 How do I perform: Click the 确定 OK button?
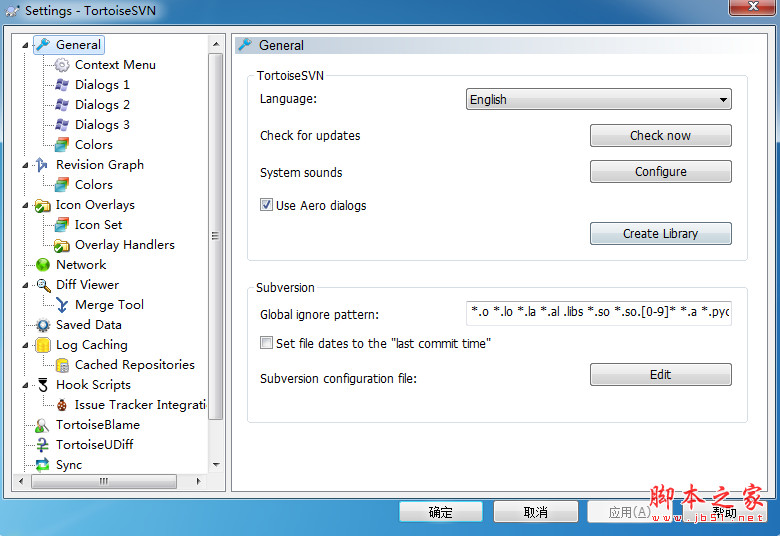tap(441, 512)
